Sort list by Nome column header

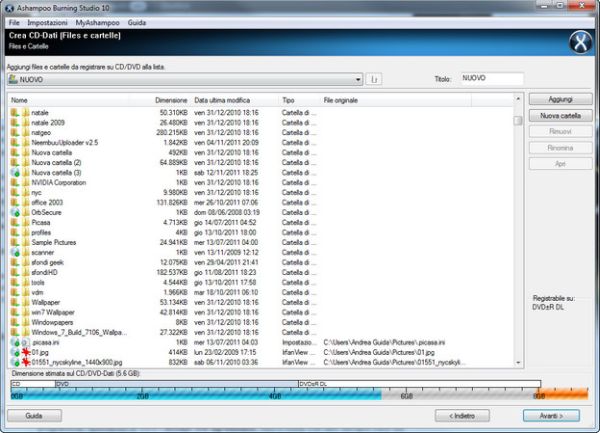coord(68,100)
